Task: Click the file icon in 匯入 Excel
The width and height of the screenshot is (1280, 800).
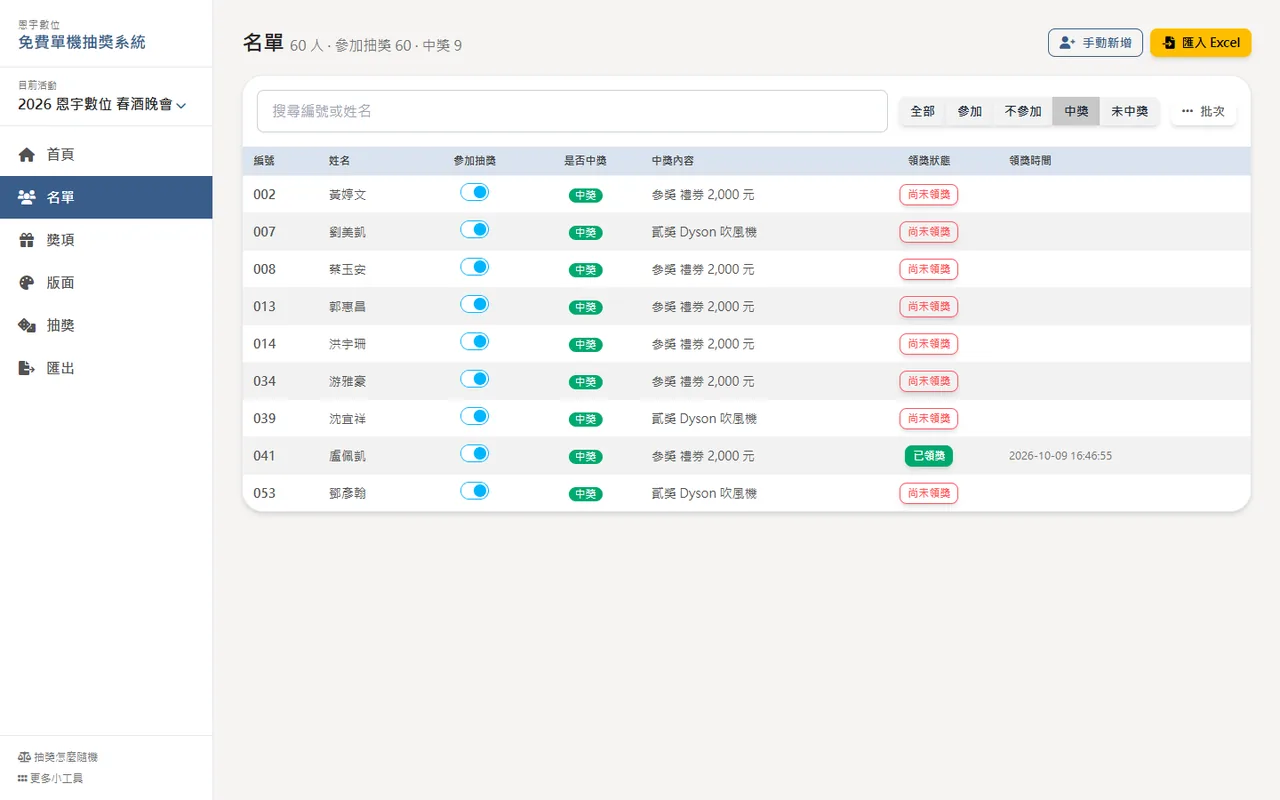Action: [x=1168, y=43]
